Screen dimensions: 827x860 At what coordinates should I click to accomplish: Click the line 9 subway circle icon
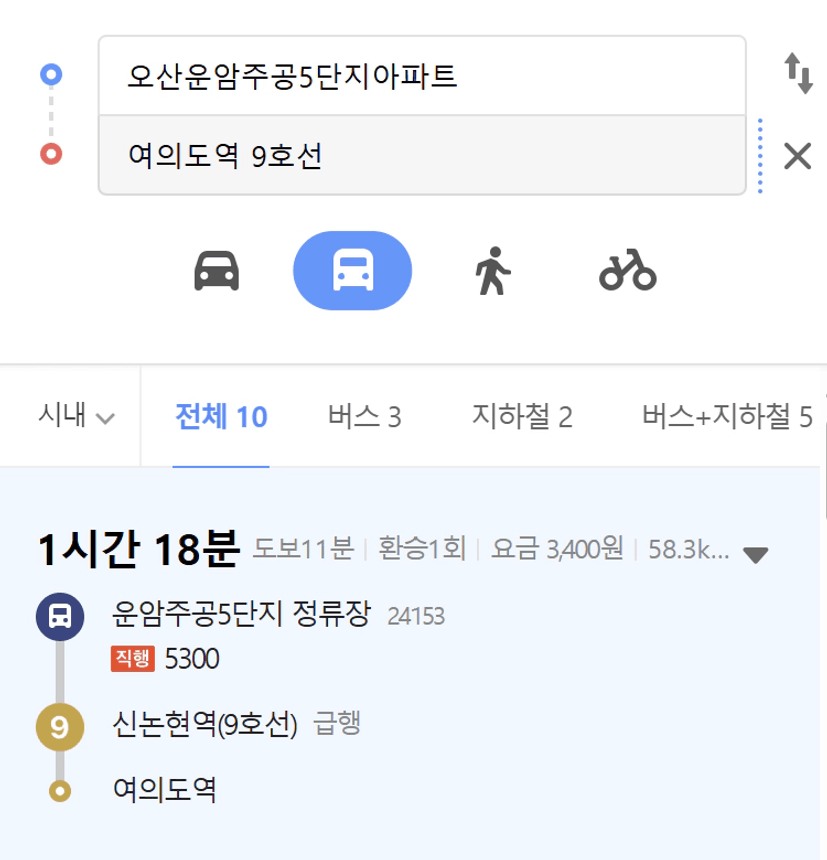pyautogui.click(x=60, y=727)
